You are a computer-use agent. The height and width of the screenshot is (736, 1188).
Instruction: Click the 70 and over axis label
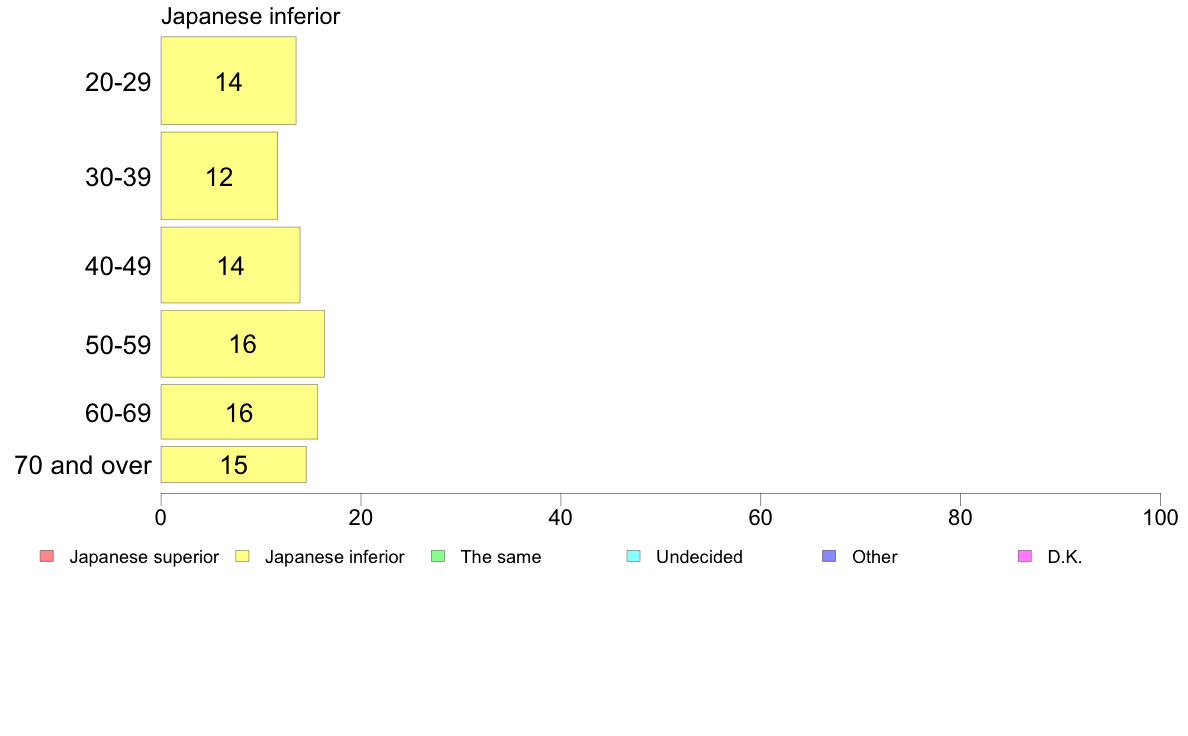click(x=83, y=465)
